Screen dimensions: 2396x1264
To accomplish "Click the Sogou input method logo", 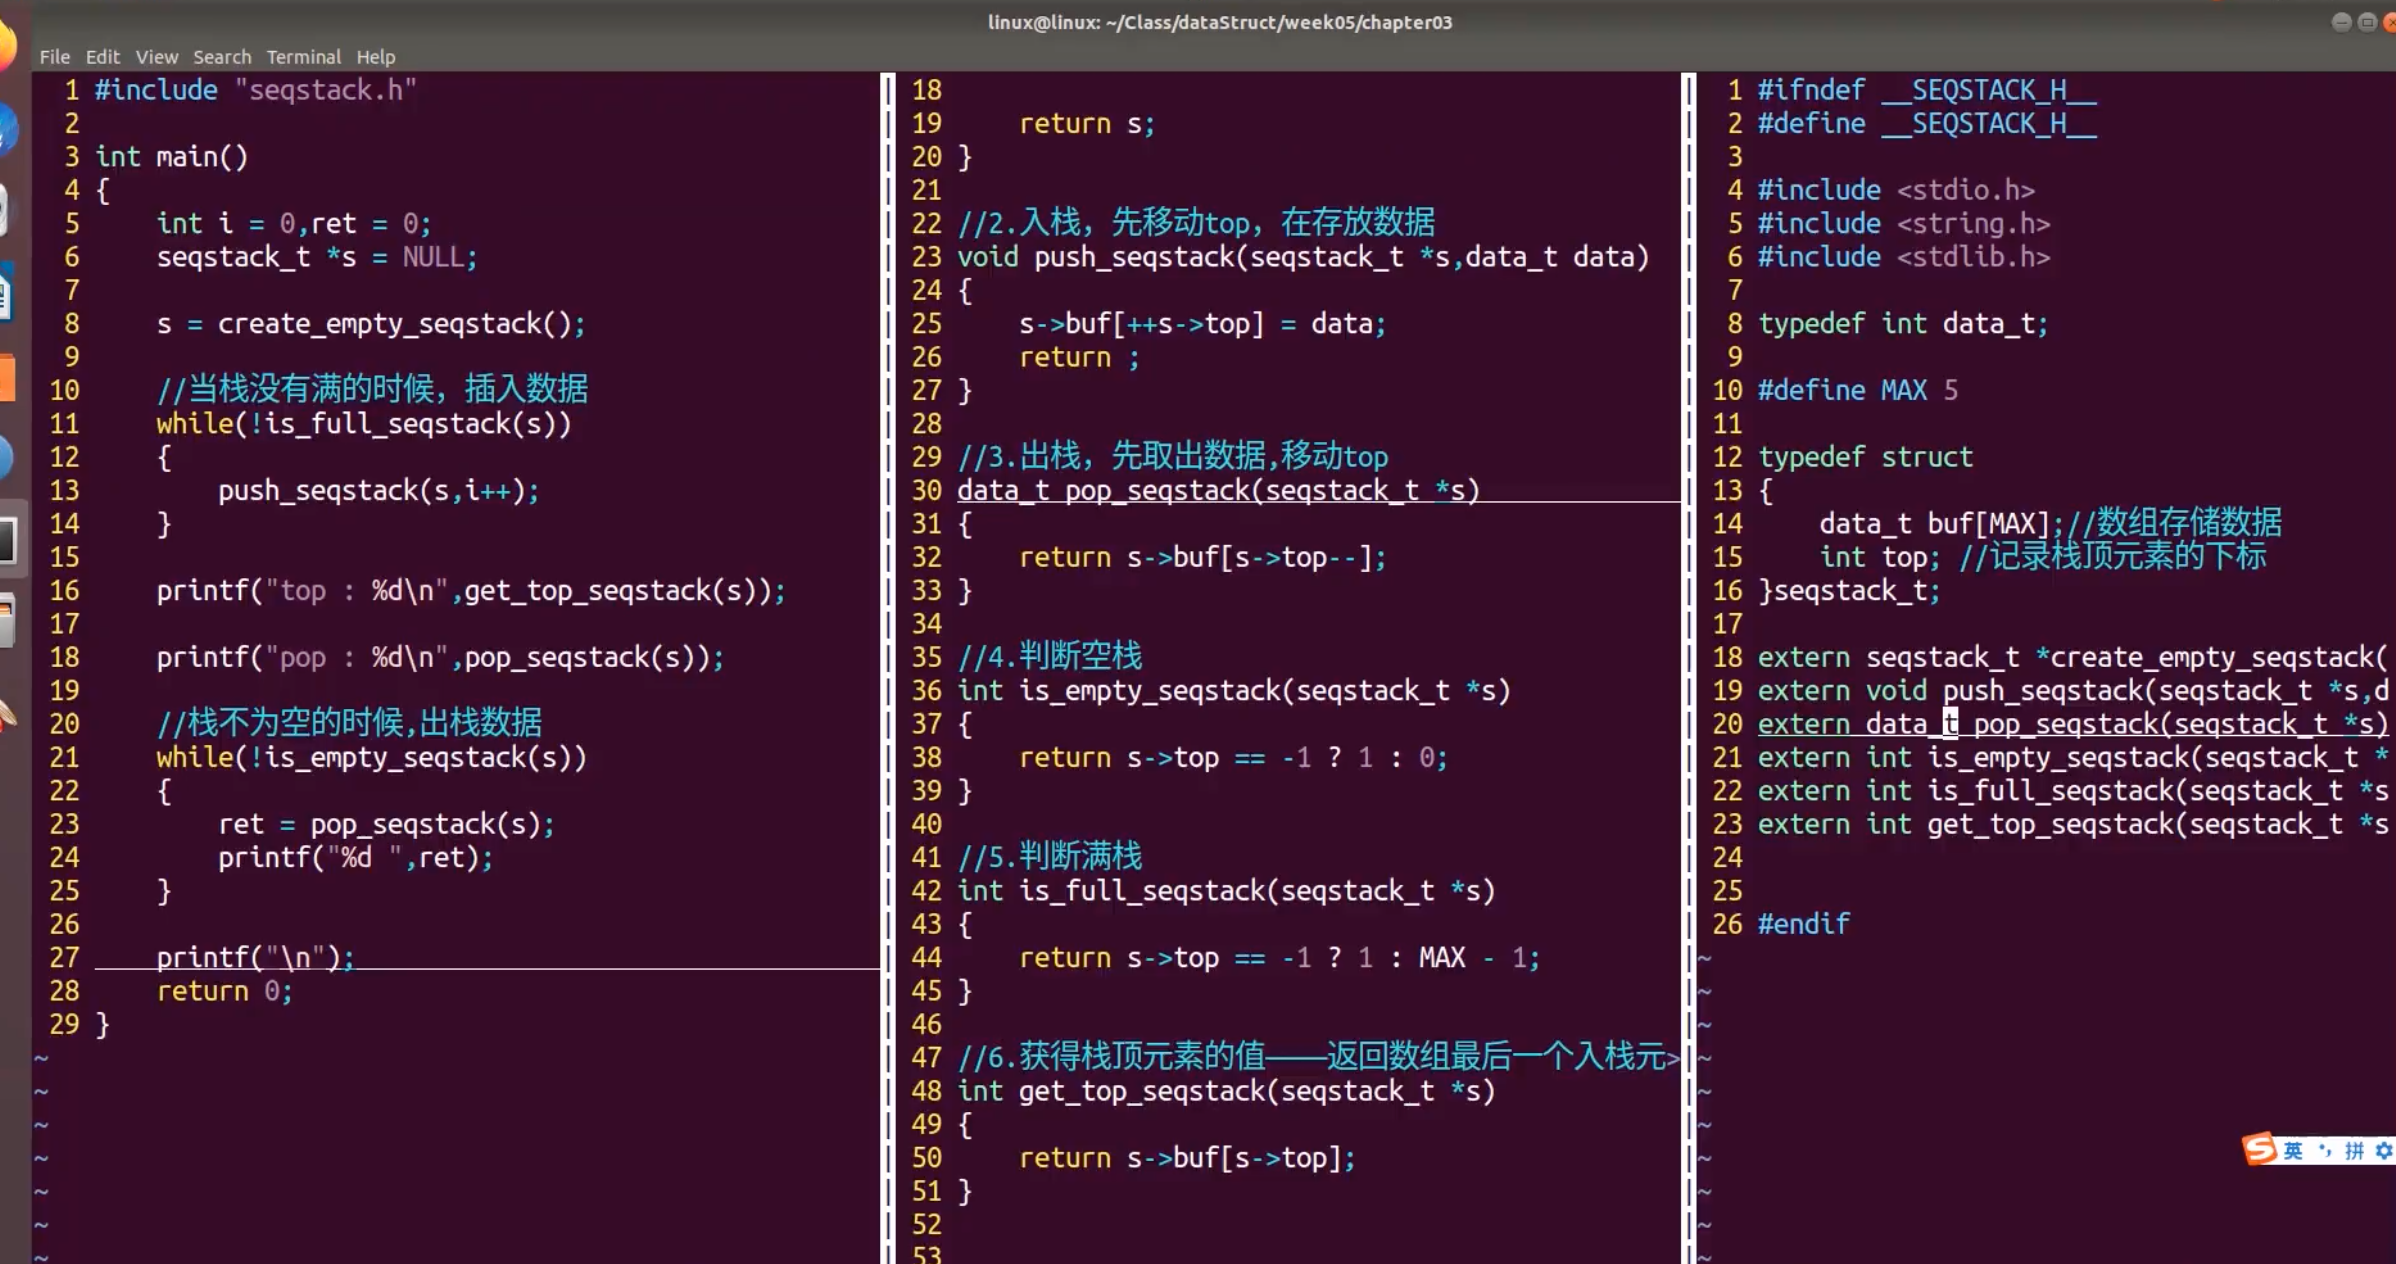I will tap(2259, 1149).
